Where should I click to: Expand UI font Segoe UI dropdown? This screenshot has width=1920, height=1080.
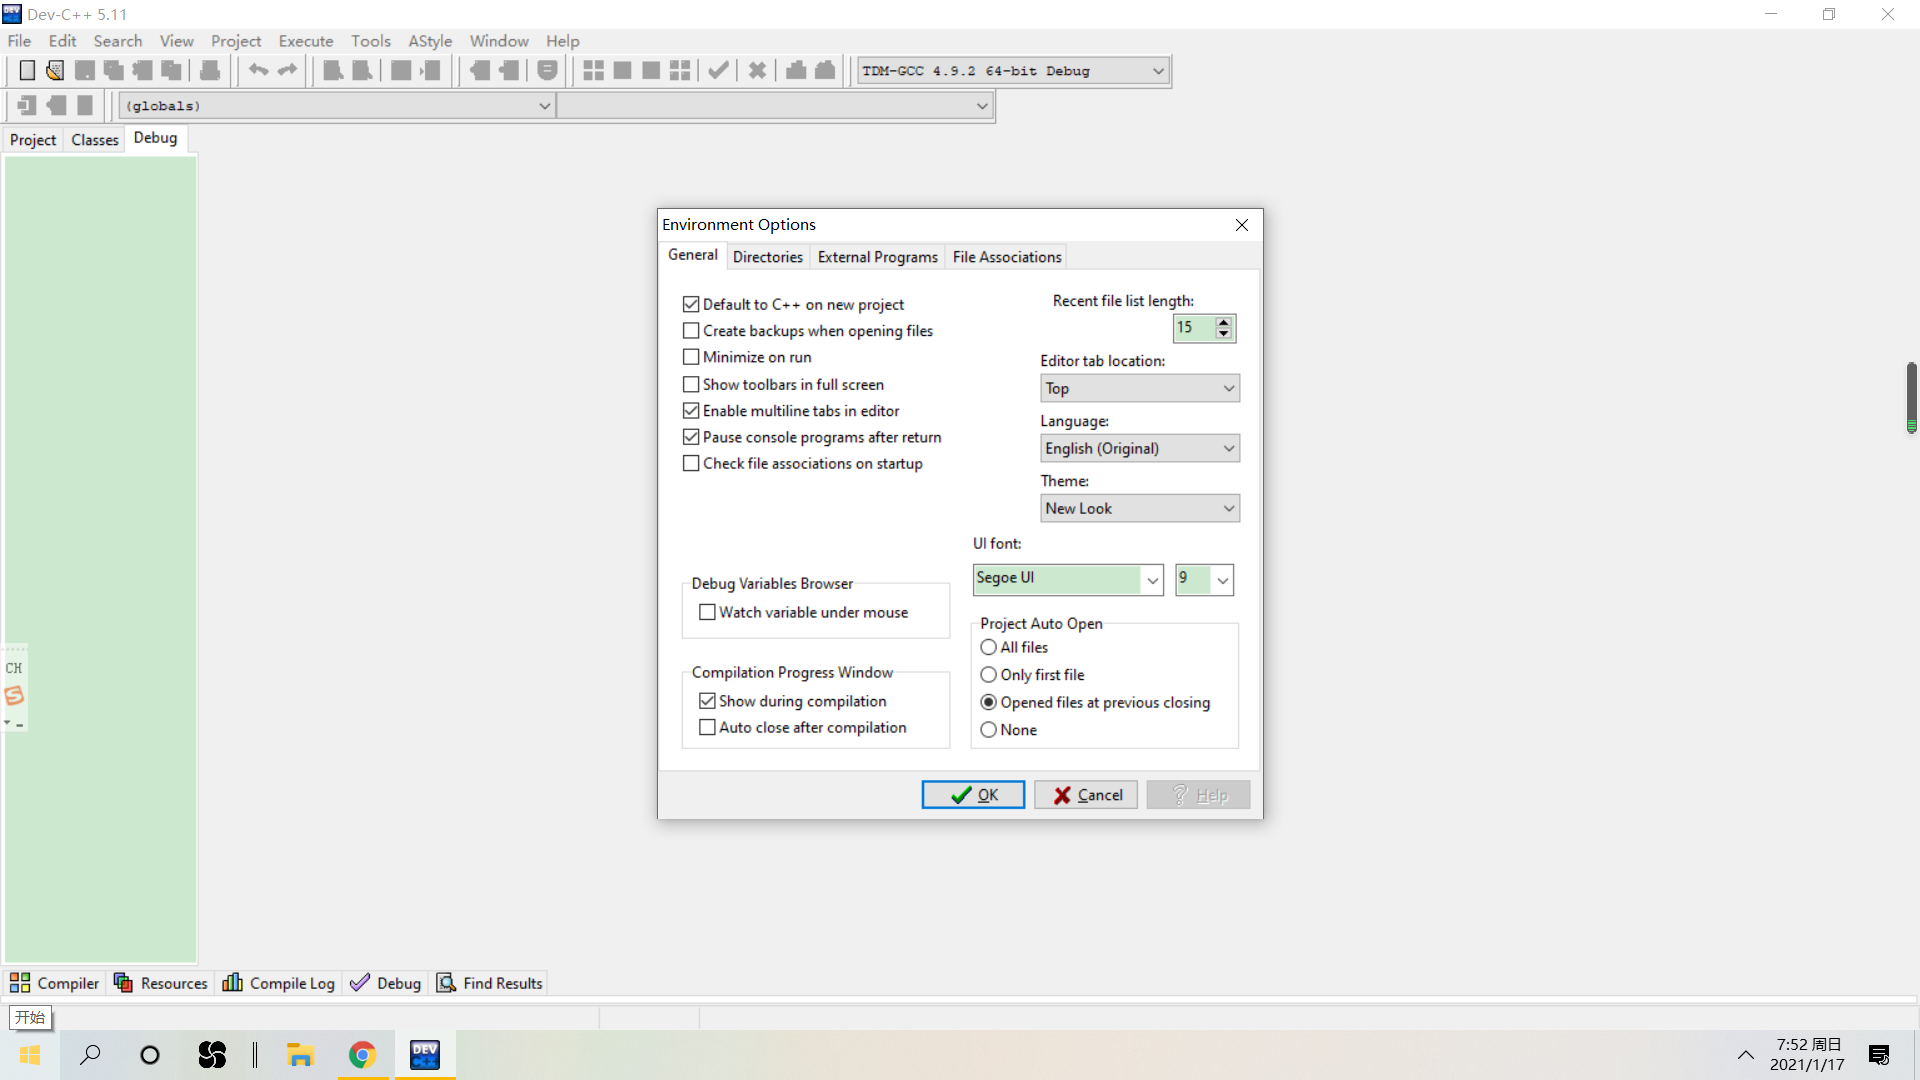coord(1152,580)
